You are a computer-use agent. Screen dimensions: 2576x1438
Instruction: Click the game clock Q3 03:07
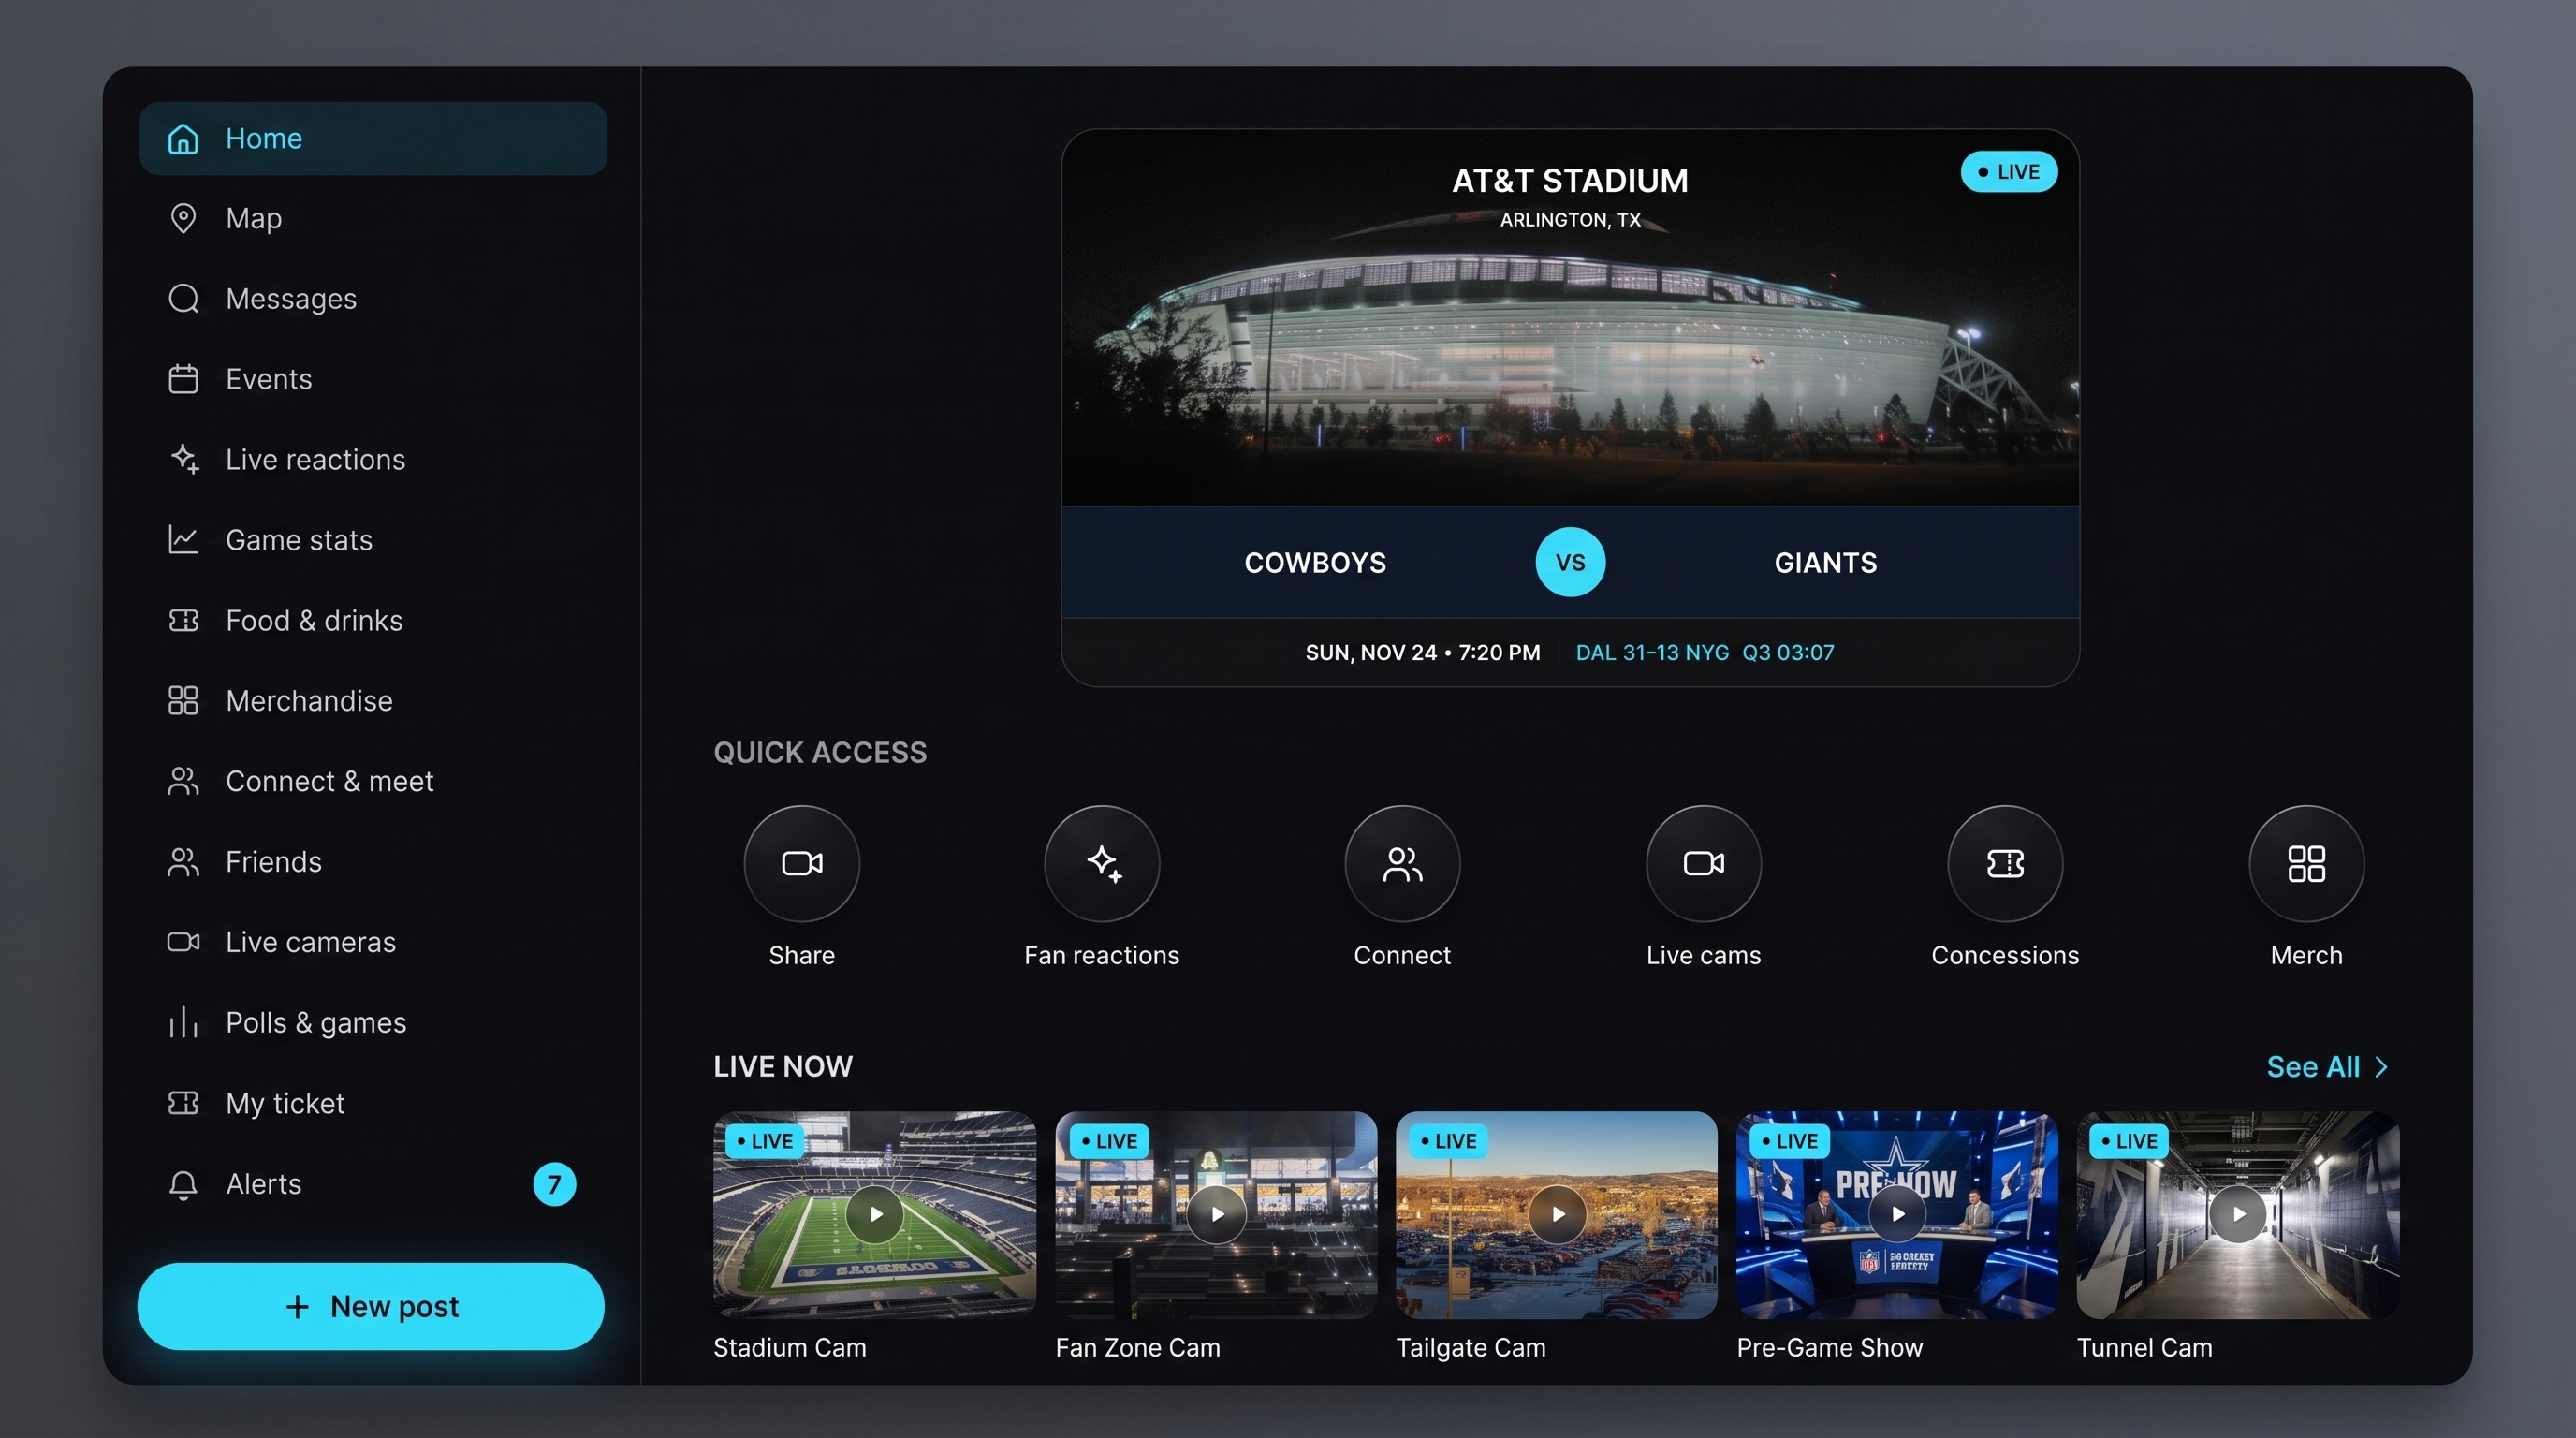click(1788, 653)
